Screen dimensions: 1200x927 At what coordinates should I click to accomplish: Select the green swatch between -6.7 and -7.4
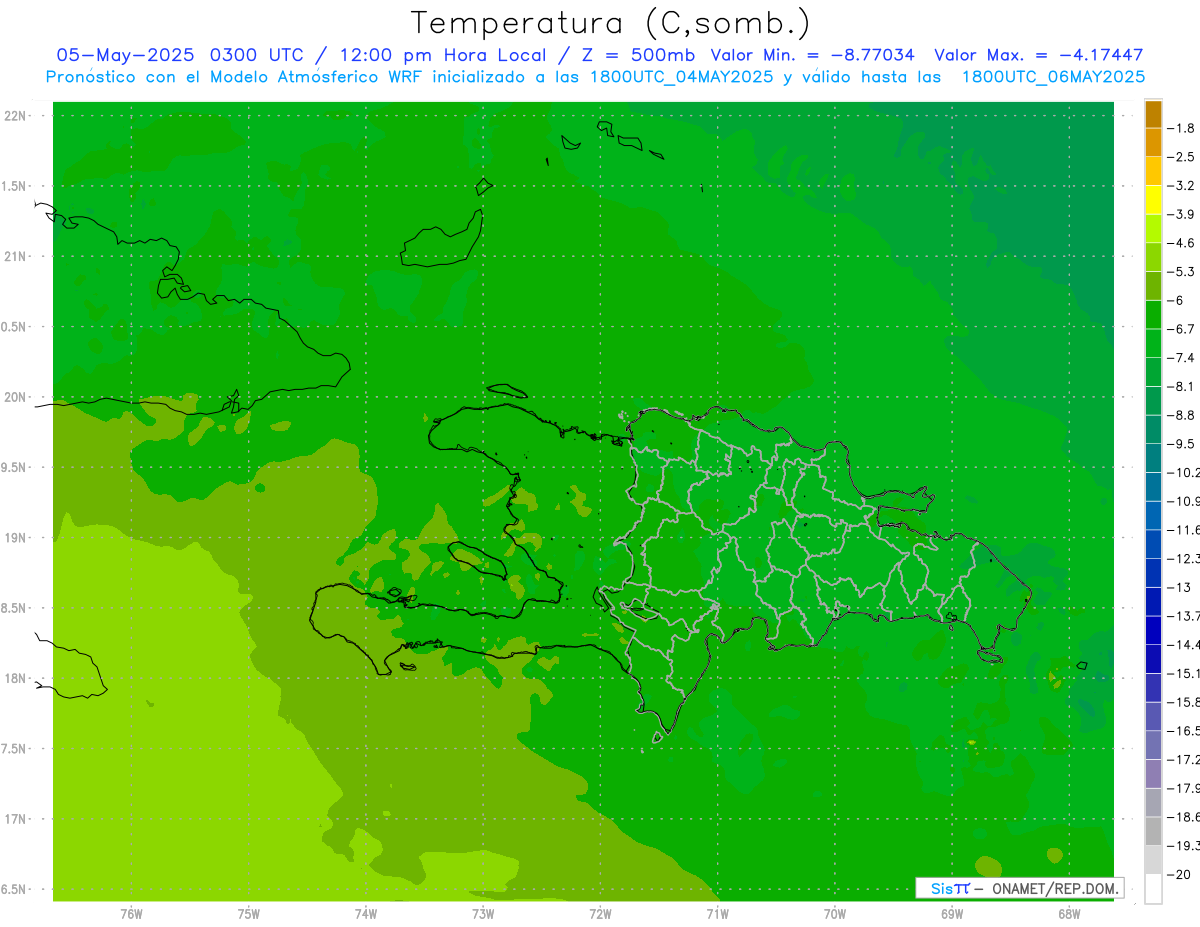pyautogui.click(x=1153, y=343)
